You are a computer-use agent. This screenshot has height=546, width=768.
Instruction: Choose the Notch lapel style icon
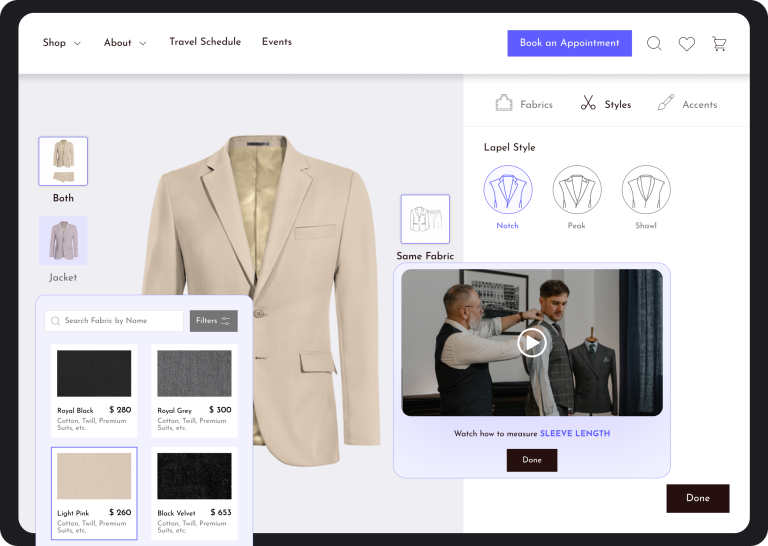pos(507,190)
